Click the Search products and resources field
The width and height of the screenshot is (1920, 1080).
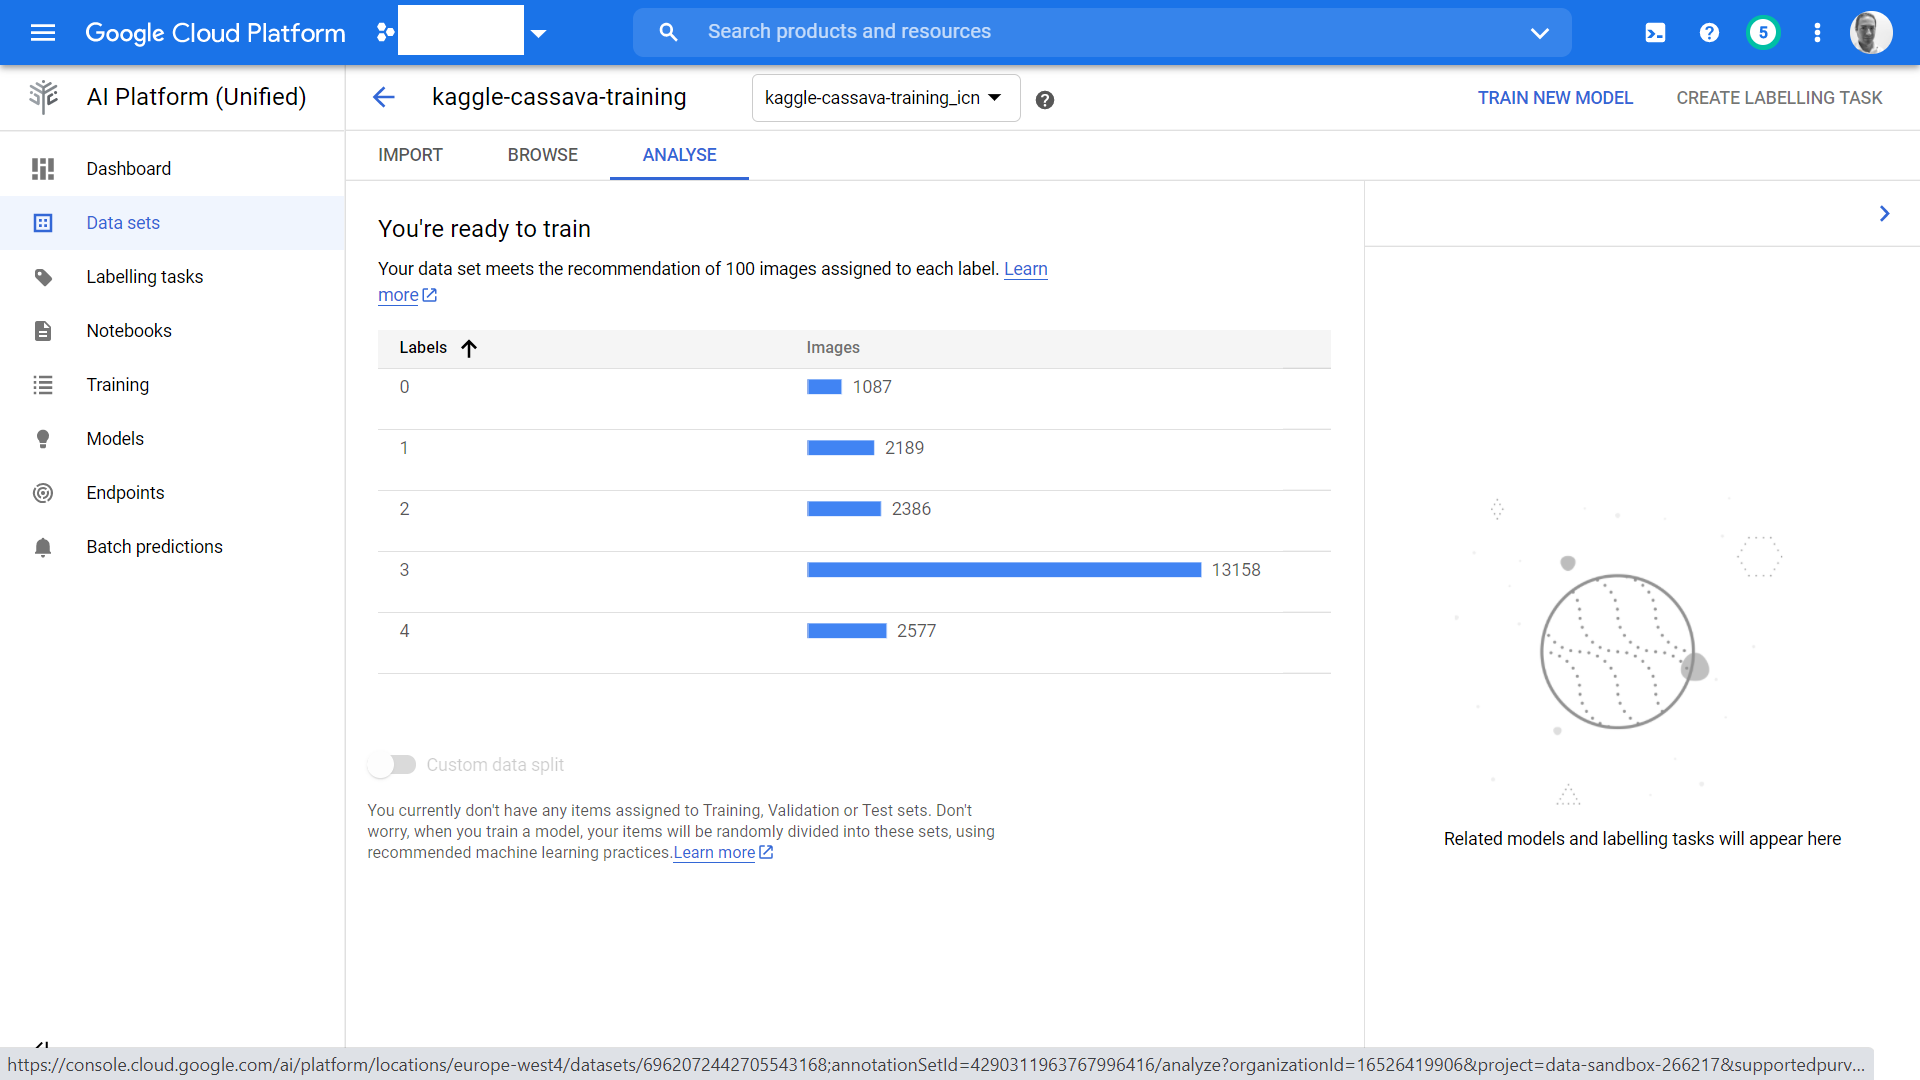[x=1100, y=32]
